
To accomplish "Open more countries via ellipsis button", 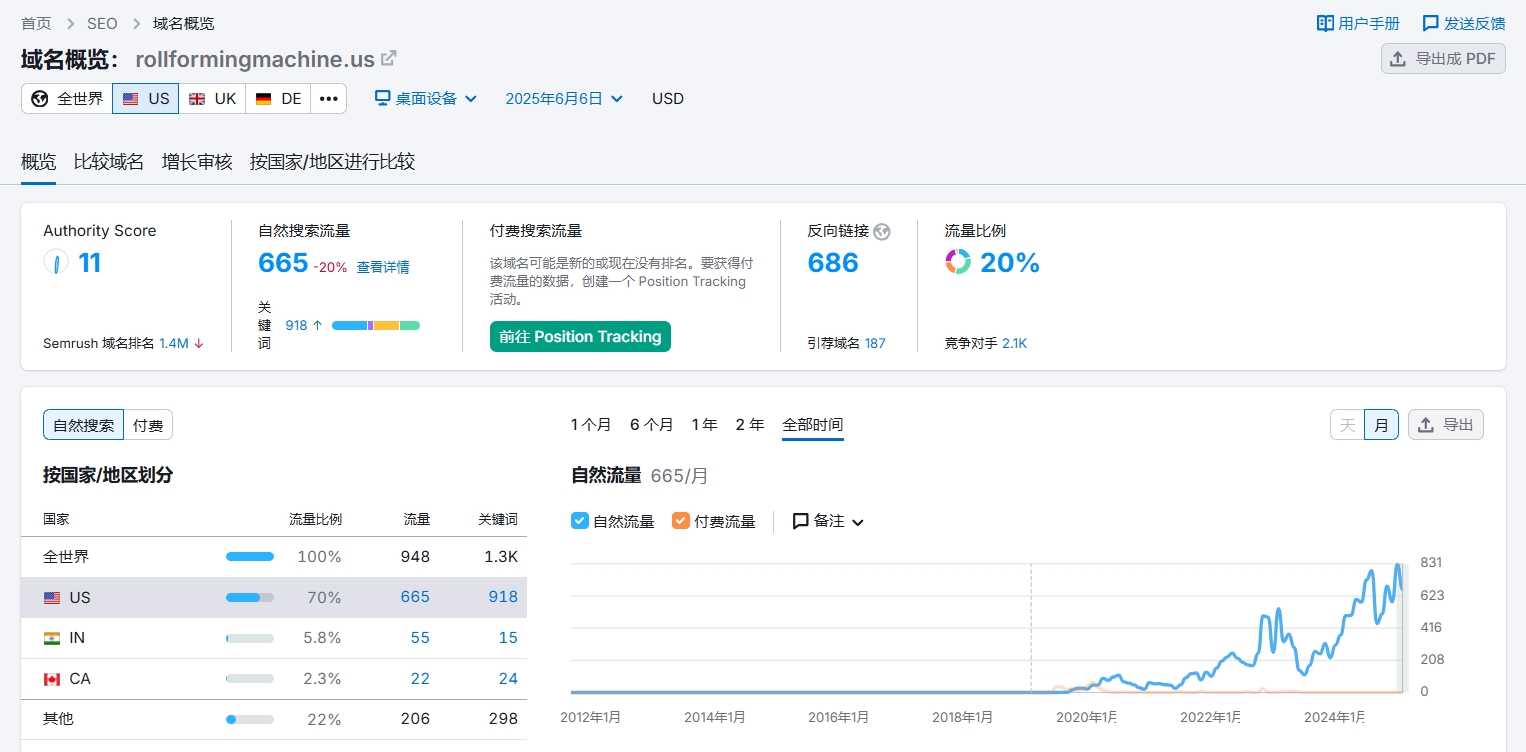I will (329, 99).
